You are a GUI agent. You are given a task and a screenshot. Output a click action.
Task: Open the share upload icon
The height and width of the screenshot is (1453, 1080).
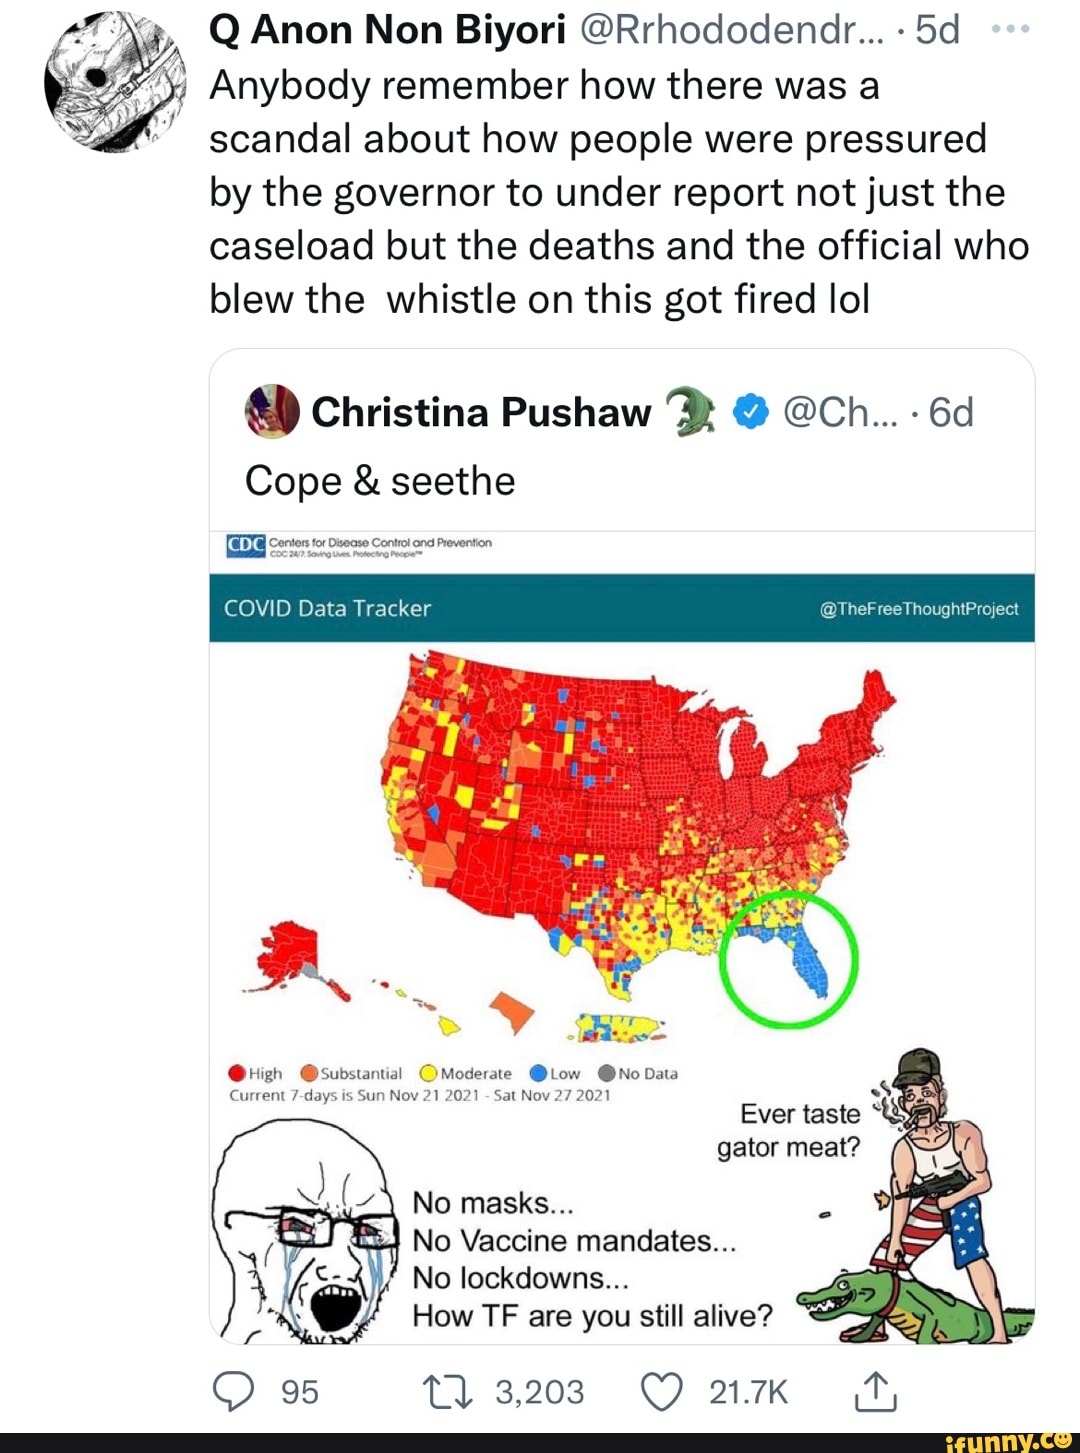tap(875, 1391)
